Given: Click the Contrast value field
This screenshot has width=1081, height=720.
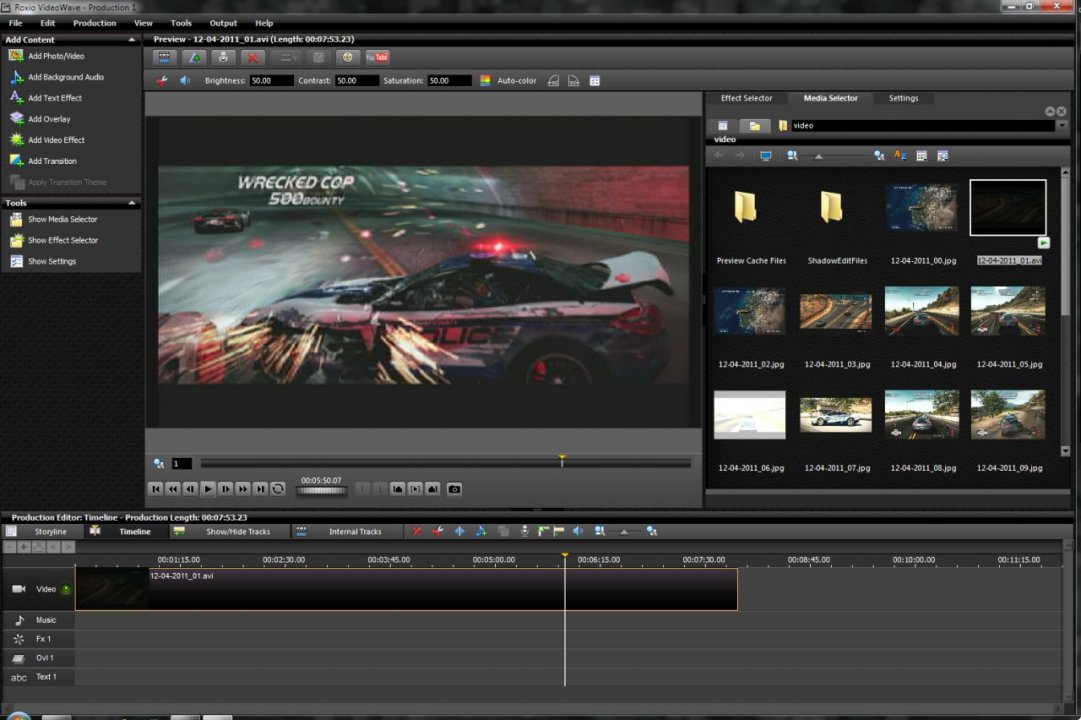Looking at the screenshot, I should 356,81.
